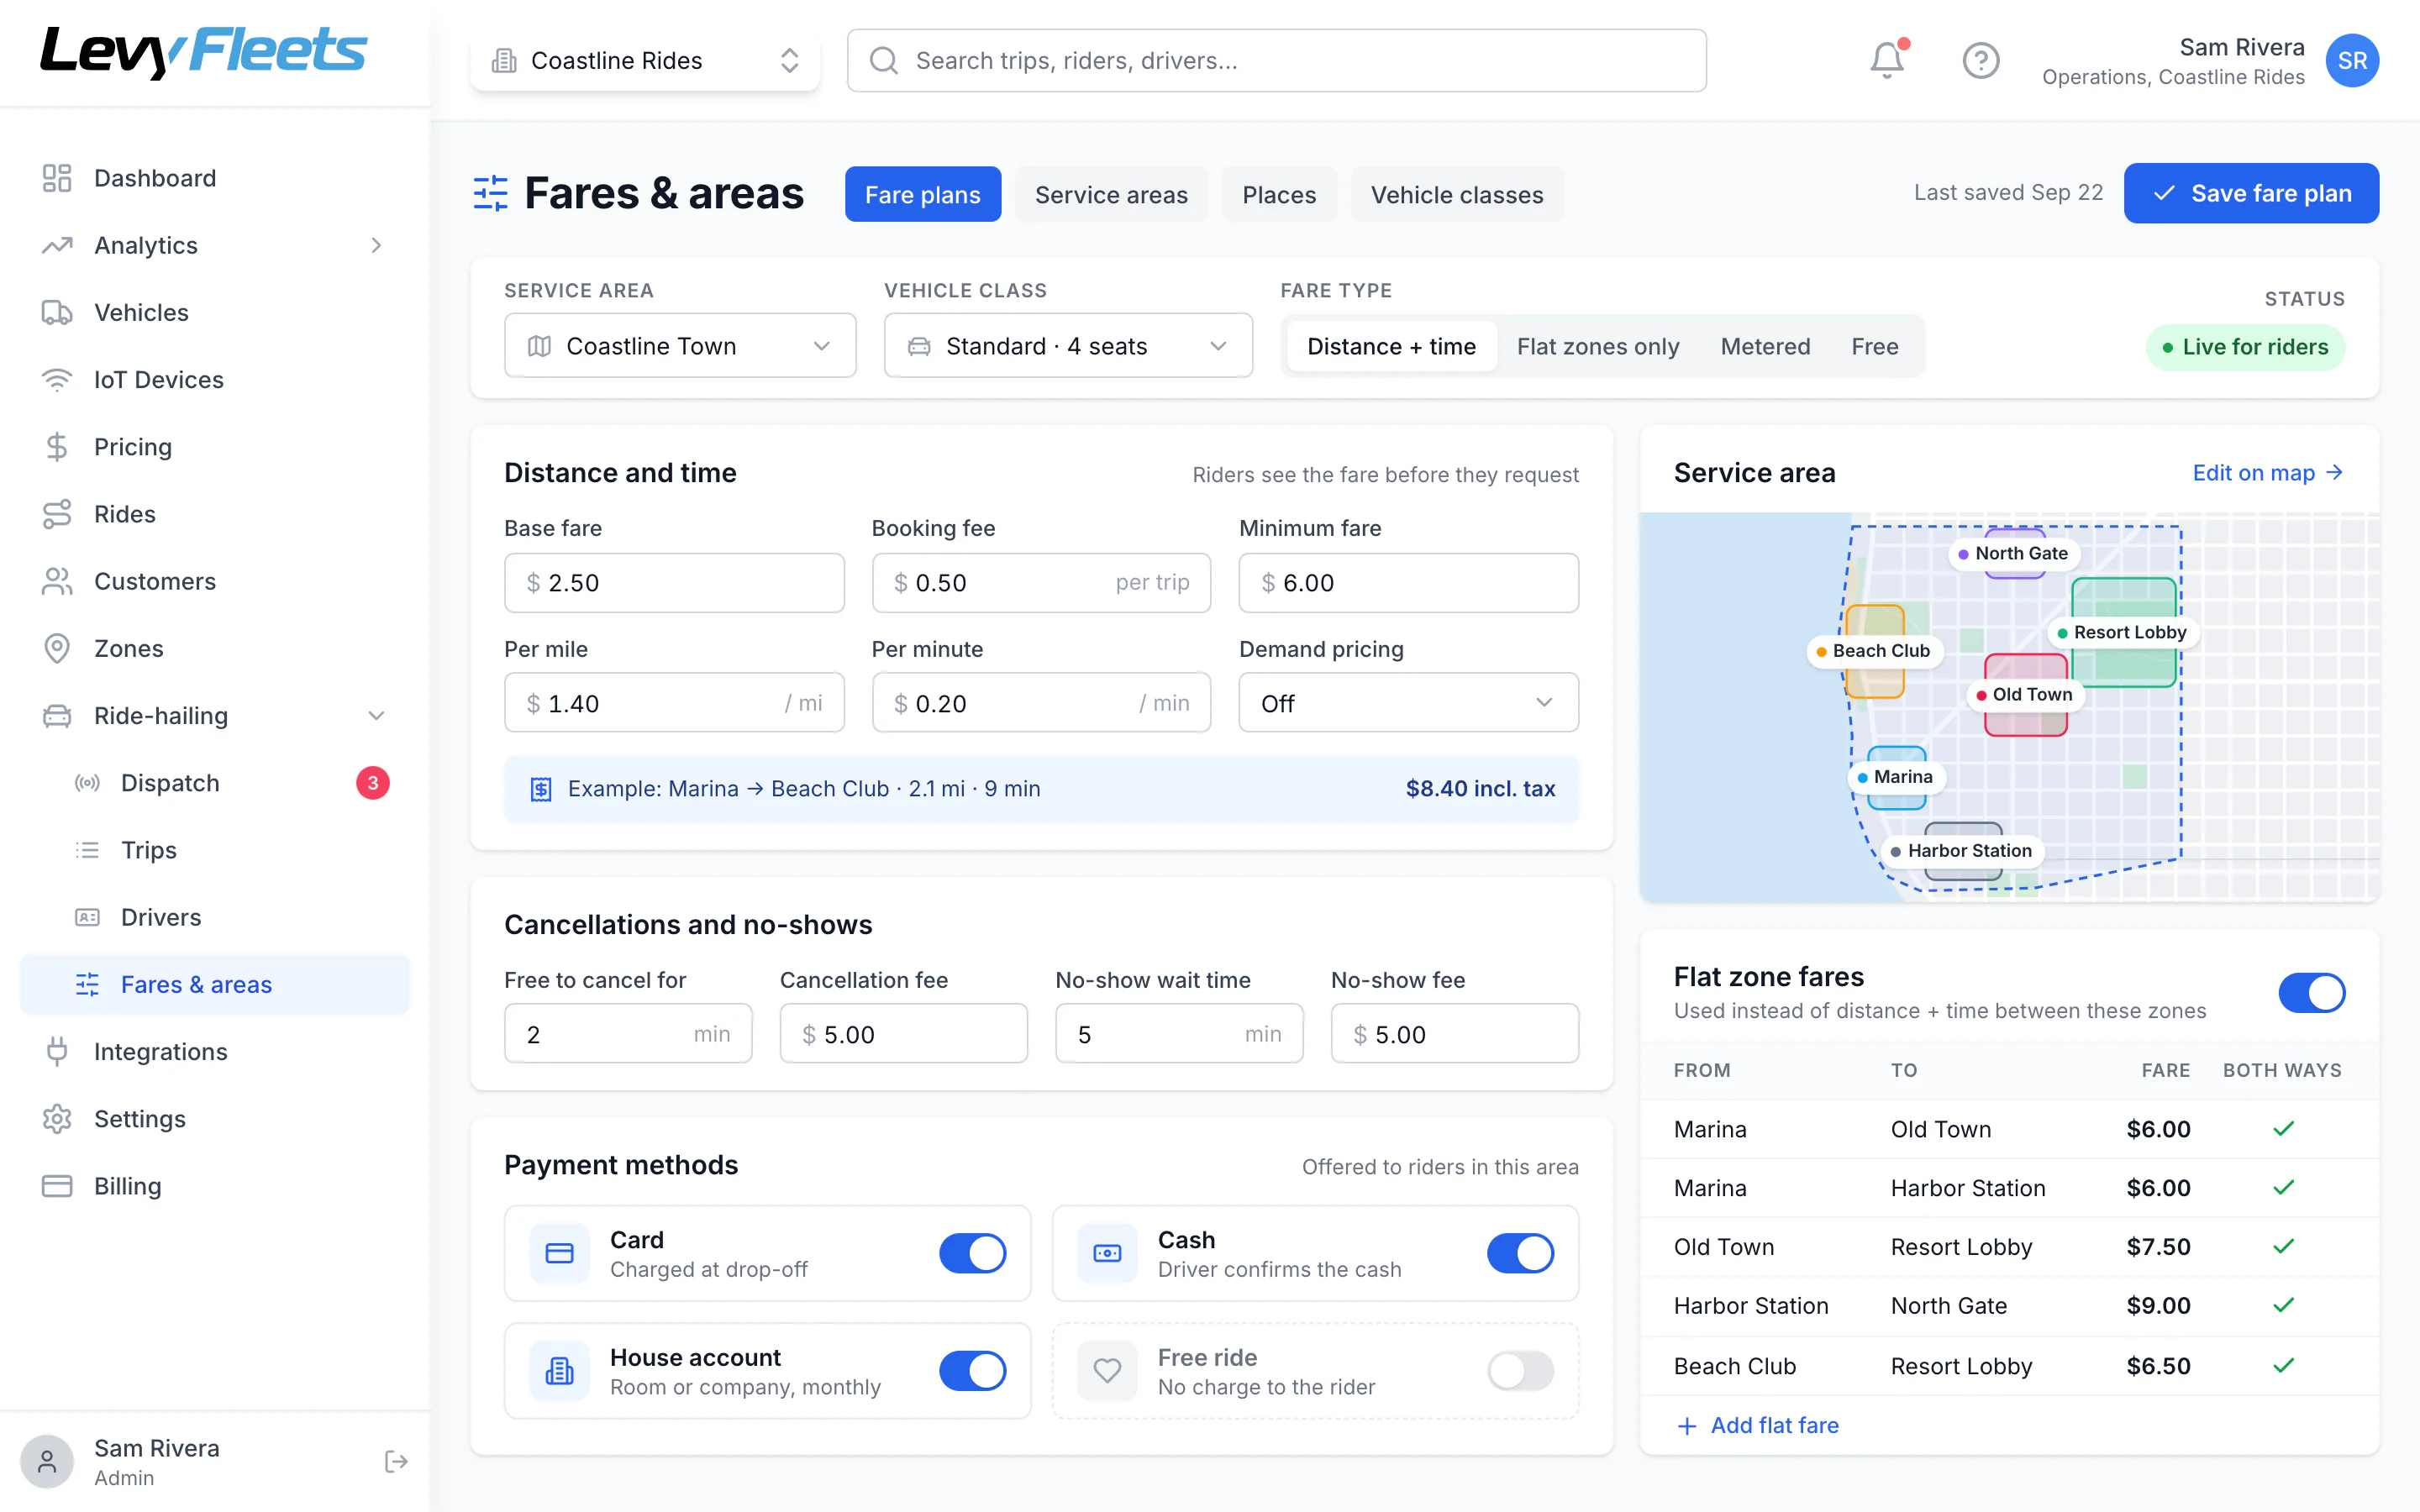Click the SR user avatar
The image size is (2420, 1512).
(x=2351, y=60)
